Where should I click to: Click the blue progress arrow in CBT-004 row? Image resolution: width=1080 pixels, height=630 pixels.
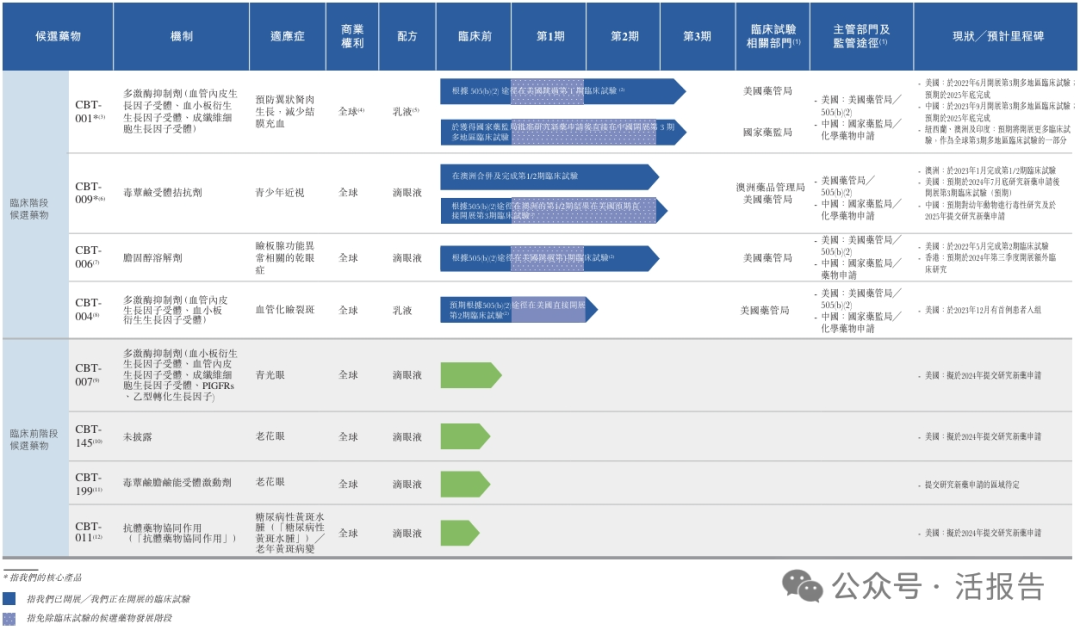tap(517, 310)
